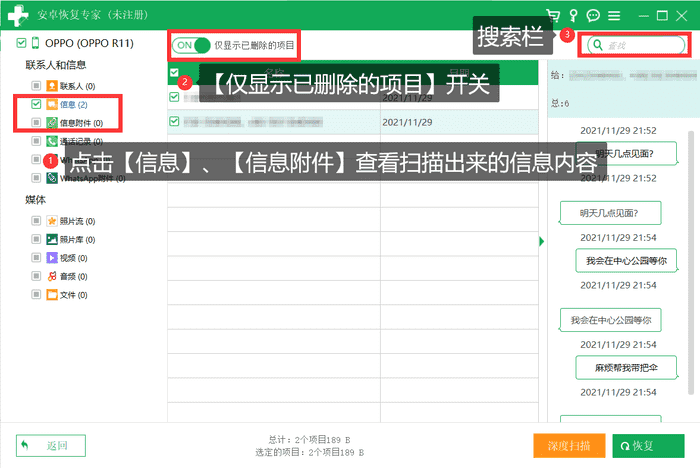
Task: Select the 信息附件 (0) tree label
Action: (81, 123)
